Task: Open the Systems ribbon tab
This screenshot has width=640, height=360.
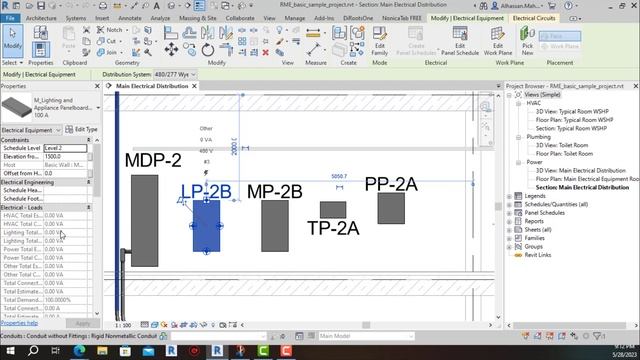Action: (x=76, y=18)
